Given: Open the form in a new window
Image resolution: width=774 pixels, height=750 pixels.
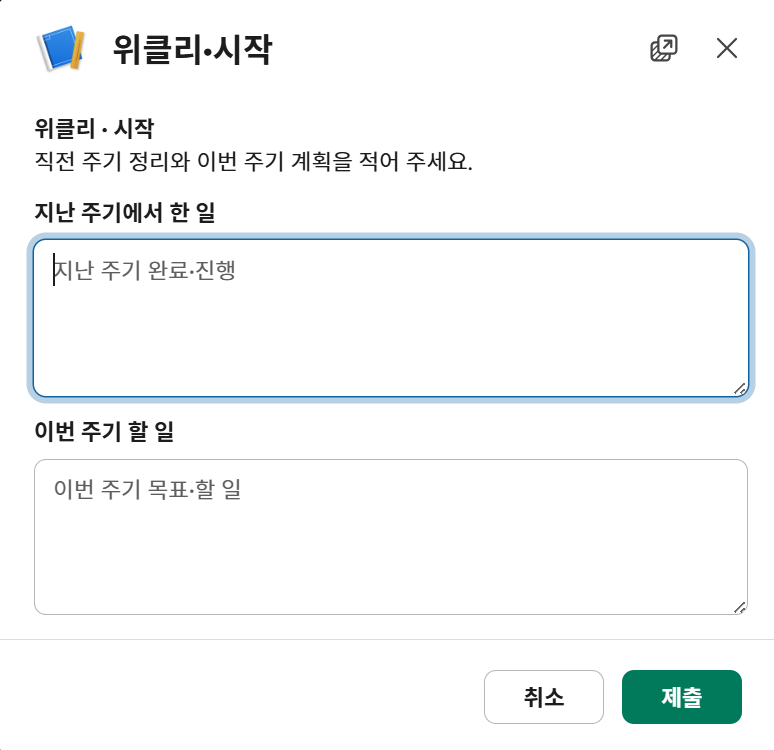Looking at the screenshot, I should tap(664, 48).
